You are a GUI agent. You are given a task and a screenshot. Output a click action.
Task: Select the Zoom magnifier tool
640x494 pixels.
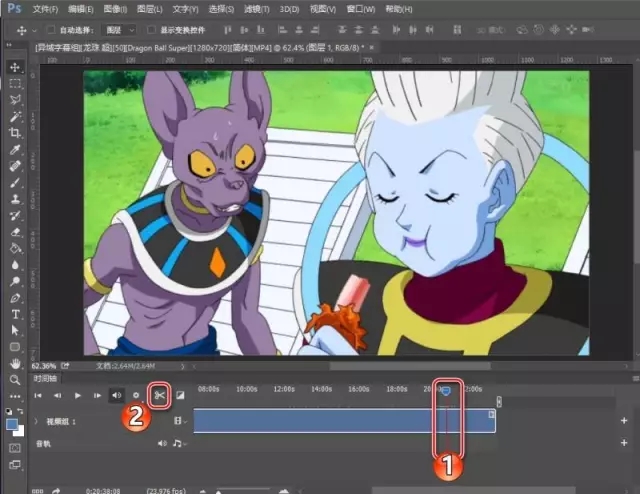pos(15,380)
